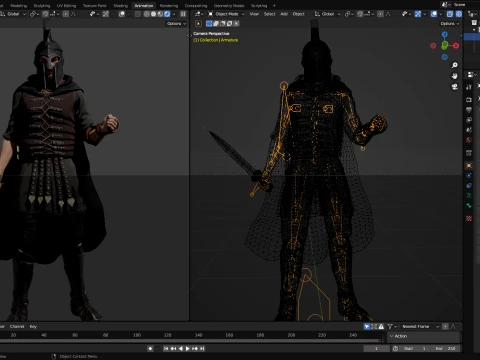Select the Animation workspace tab
480x360 pixels.
point(144,6)
